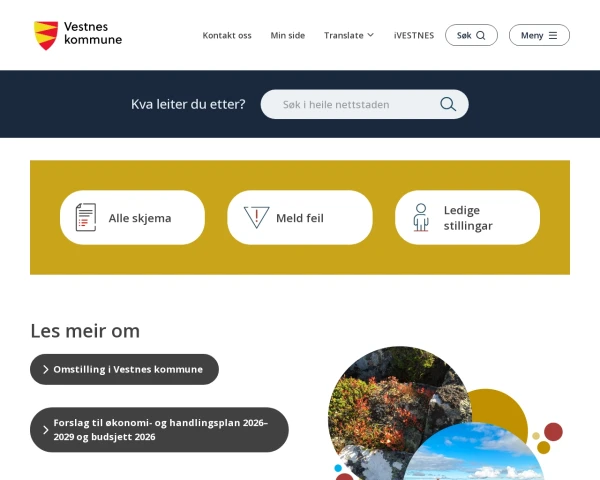
Task: Open Ledige stillingar shortcut
Action: (467, 217)
